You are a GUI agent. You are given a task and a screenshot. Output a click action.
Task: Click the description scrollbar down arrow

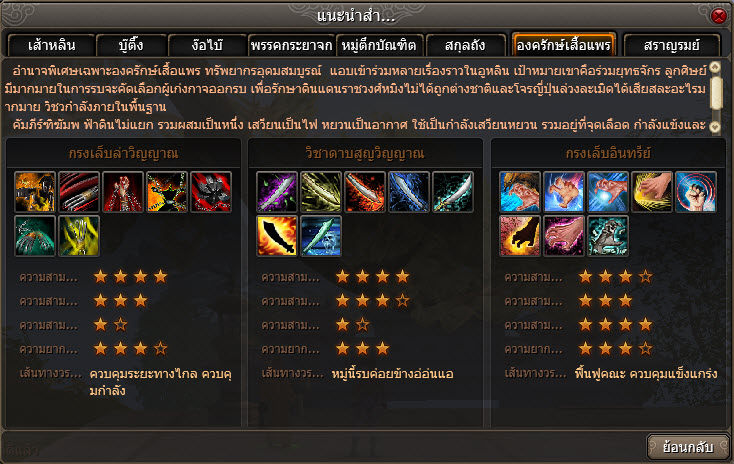[715, 126]
